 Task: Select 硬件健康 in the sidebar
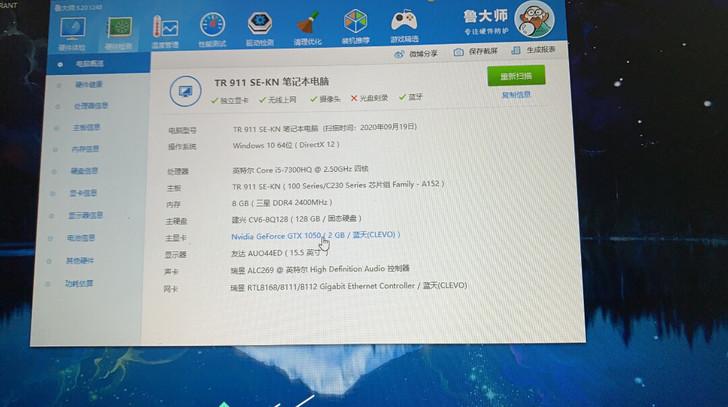pyautogui.click(x=89, y=84)
